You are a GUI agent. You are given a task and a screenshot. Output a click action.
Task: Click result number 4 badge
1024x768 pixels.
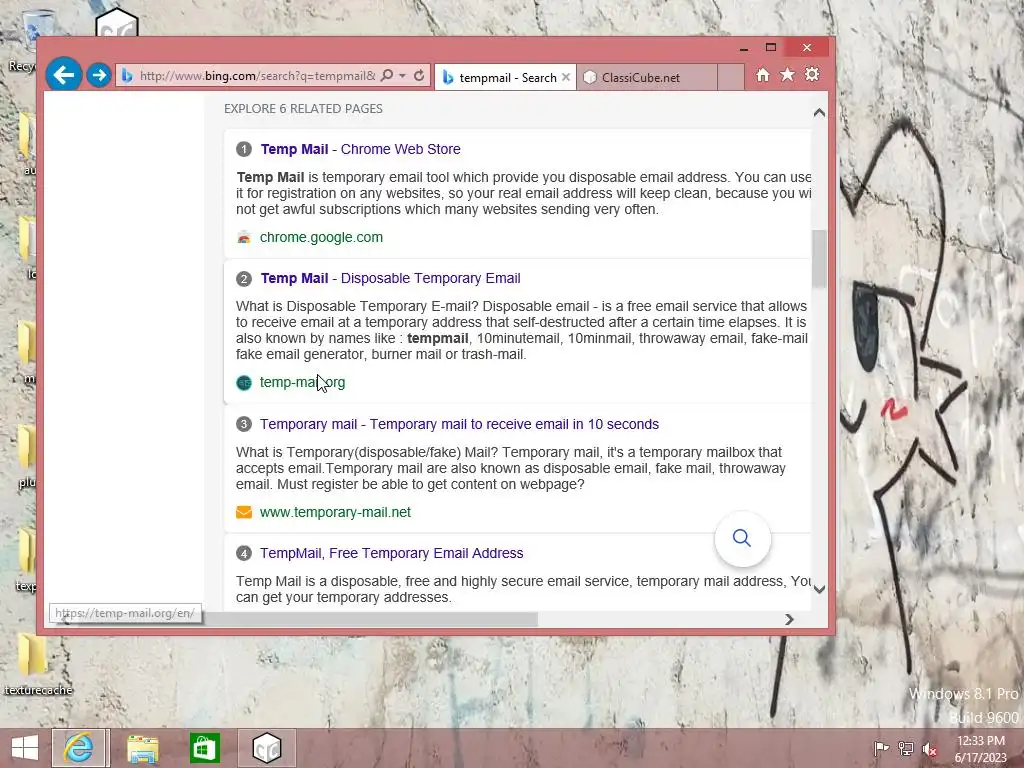[244, 554]
